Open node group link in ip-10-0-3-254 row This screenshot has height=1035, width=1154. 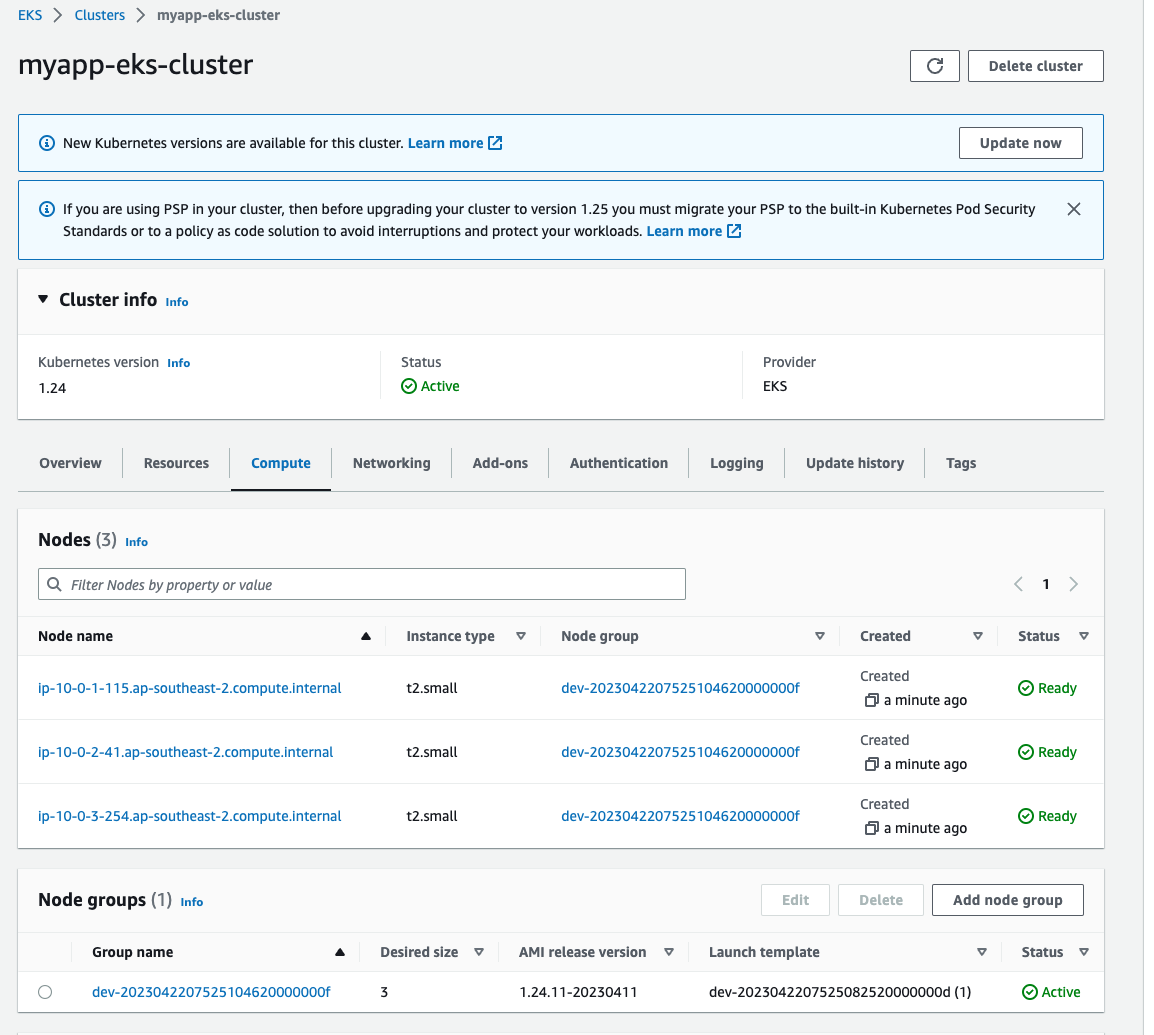pos(680,816)
